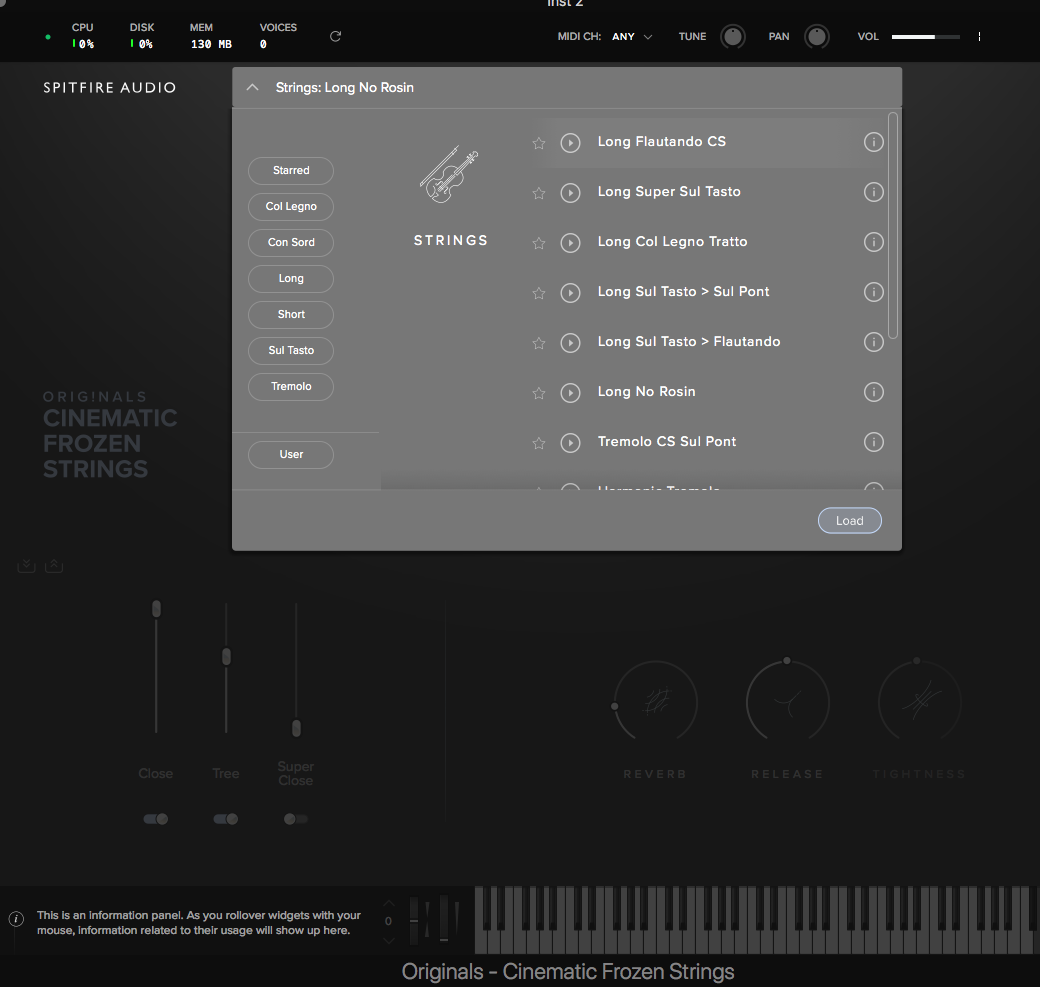
Task: Click the preset save/upload icon
Action: (54, 565)
